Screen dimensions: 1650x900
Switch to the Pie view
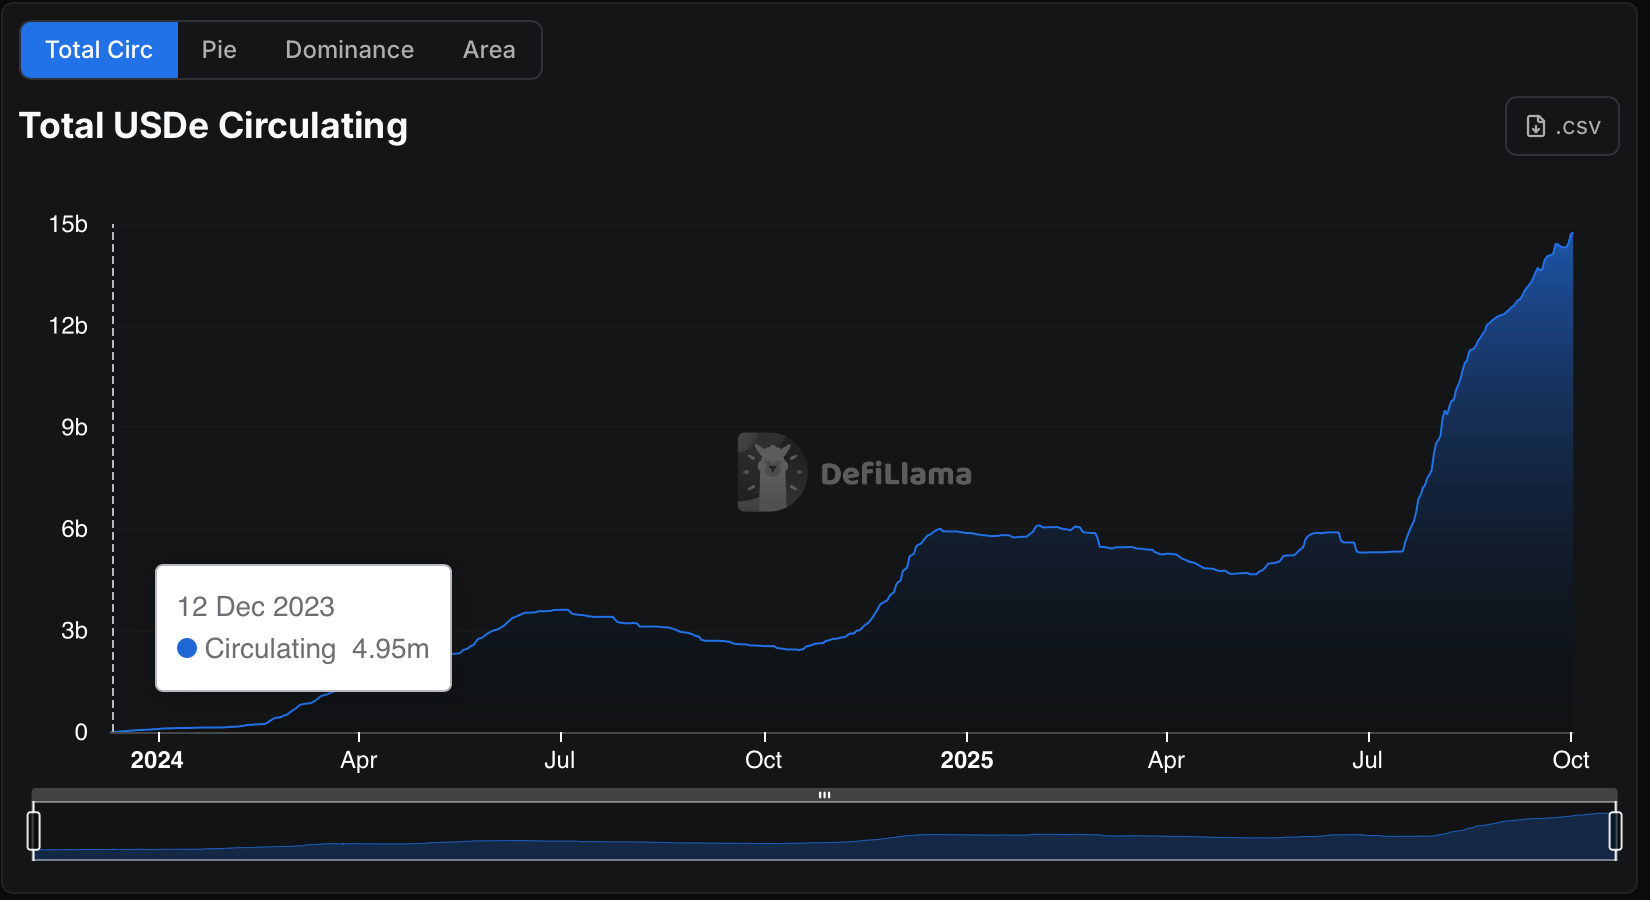[x=218, y=49]
